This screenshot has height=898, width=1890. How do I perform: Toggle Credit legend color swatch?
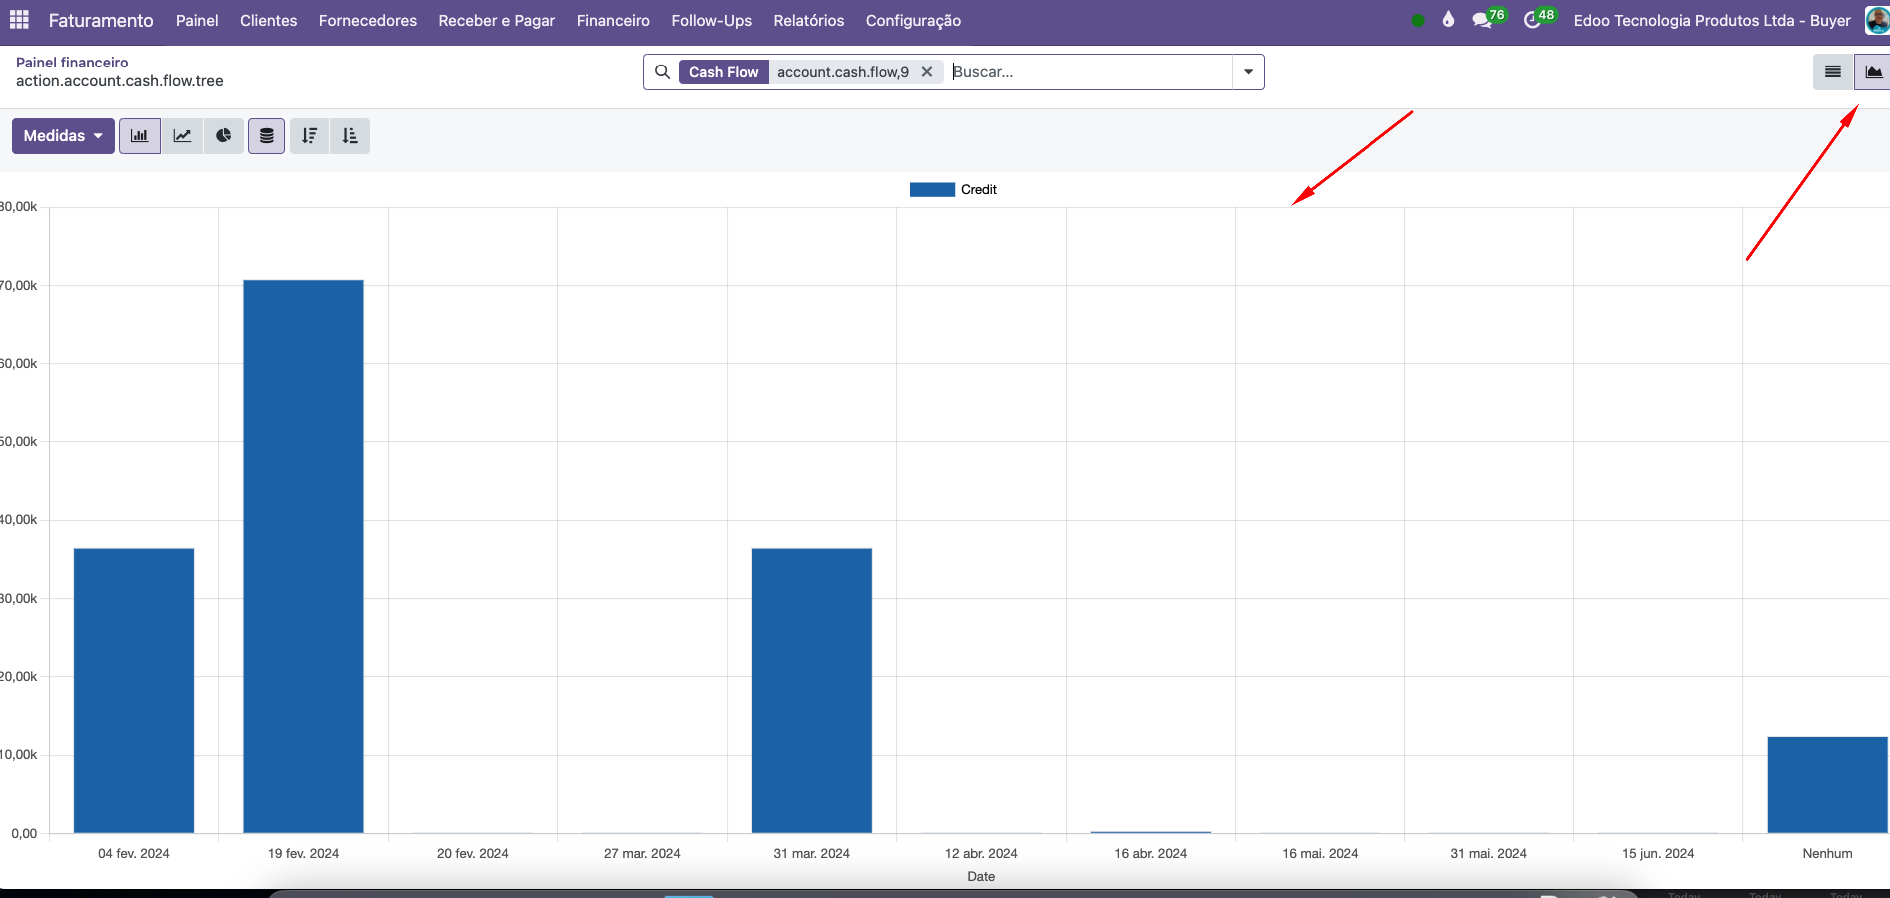click(932, 190)
